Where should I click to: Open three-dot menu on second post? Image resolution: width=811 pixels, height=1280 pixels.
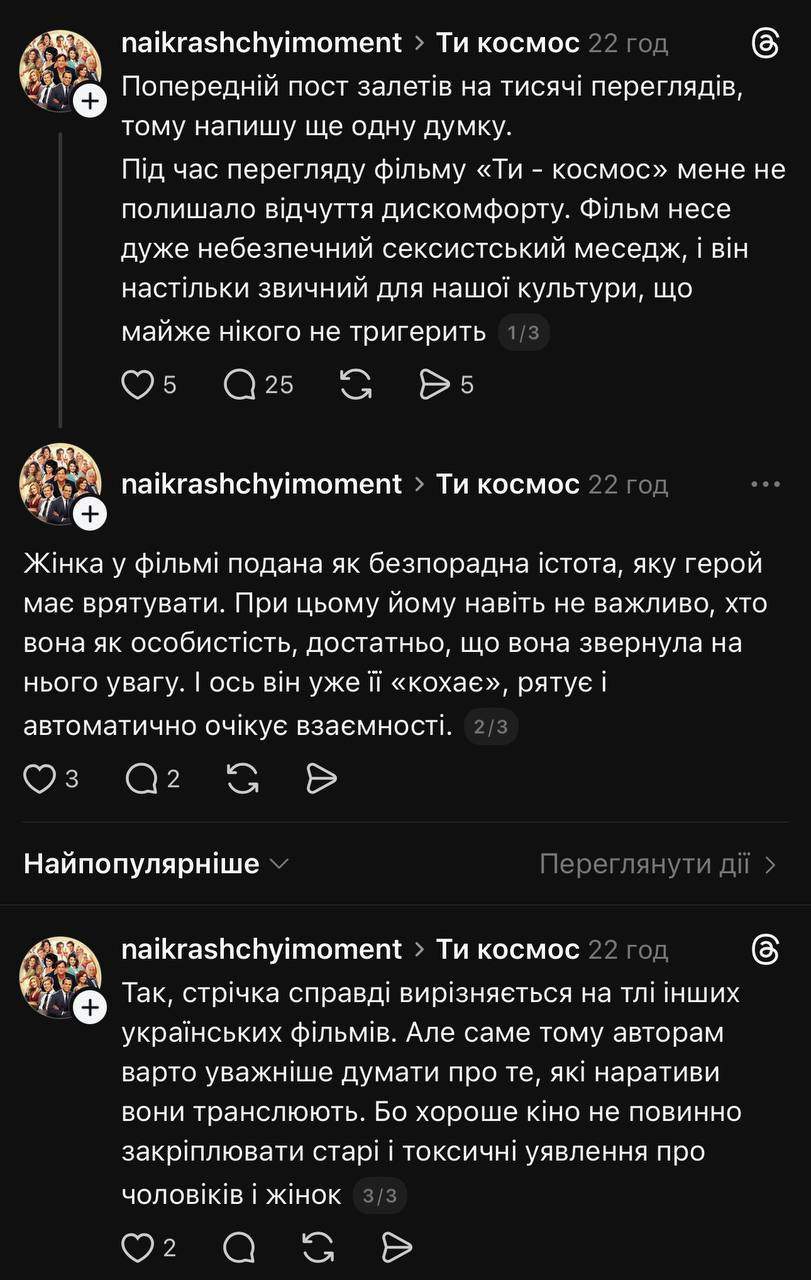coord(764,484)
